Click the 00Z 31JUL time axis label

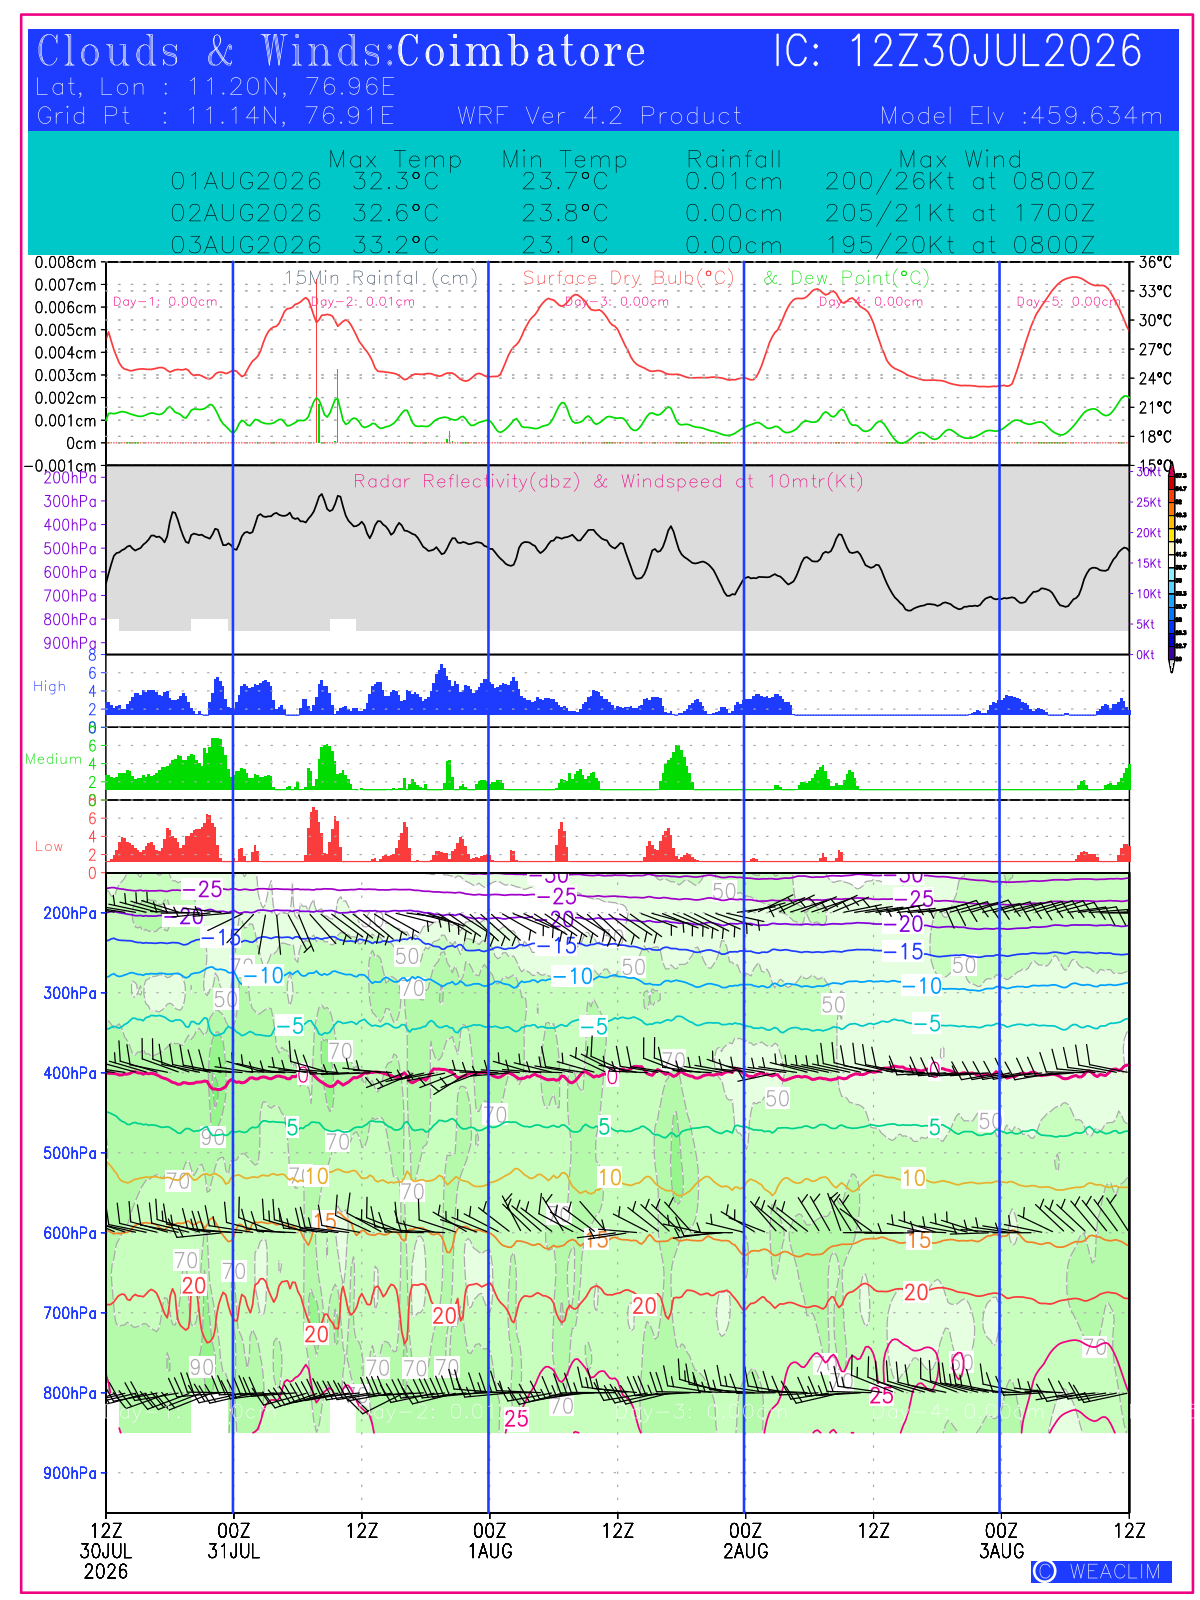(x=233, y=1541)
